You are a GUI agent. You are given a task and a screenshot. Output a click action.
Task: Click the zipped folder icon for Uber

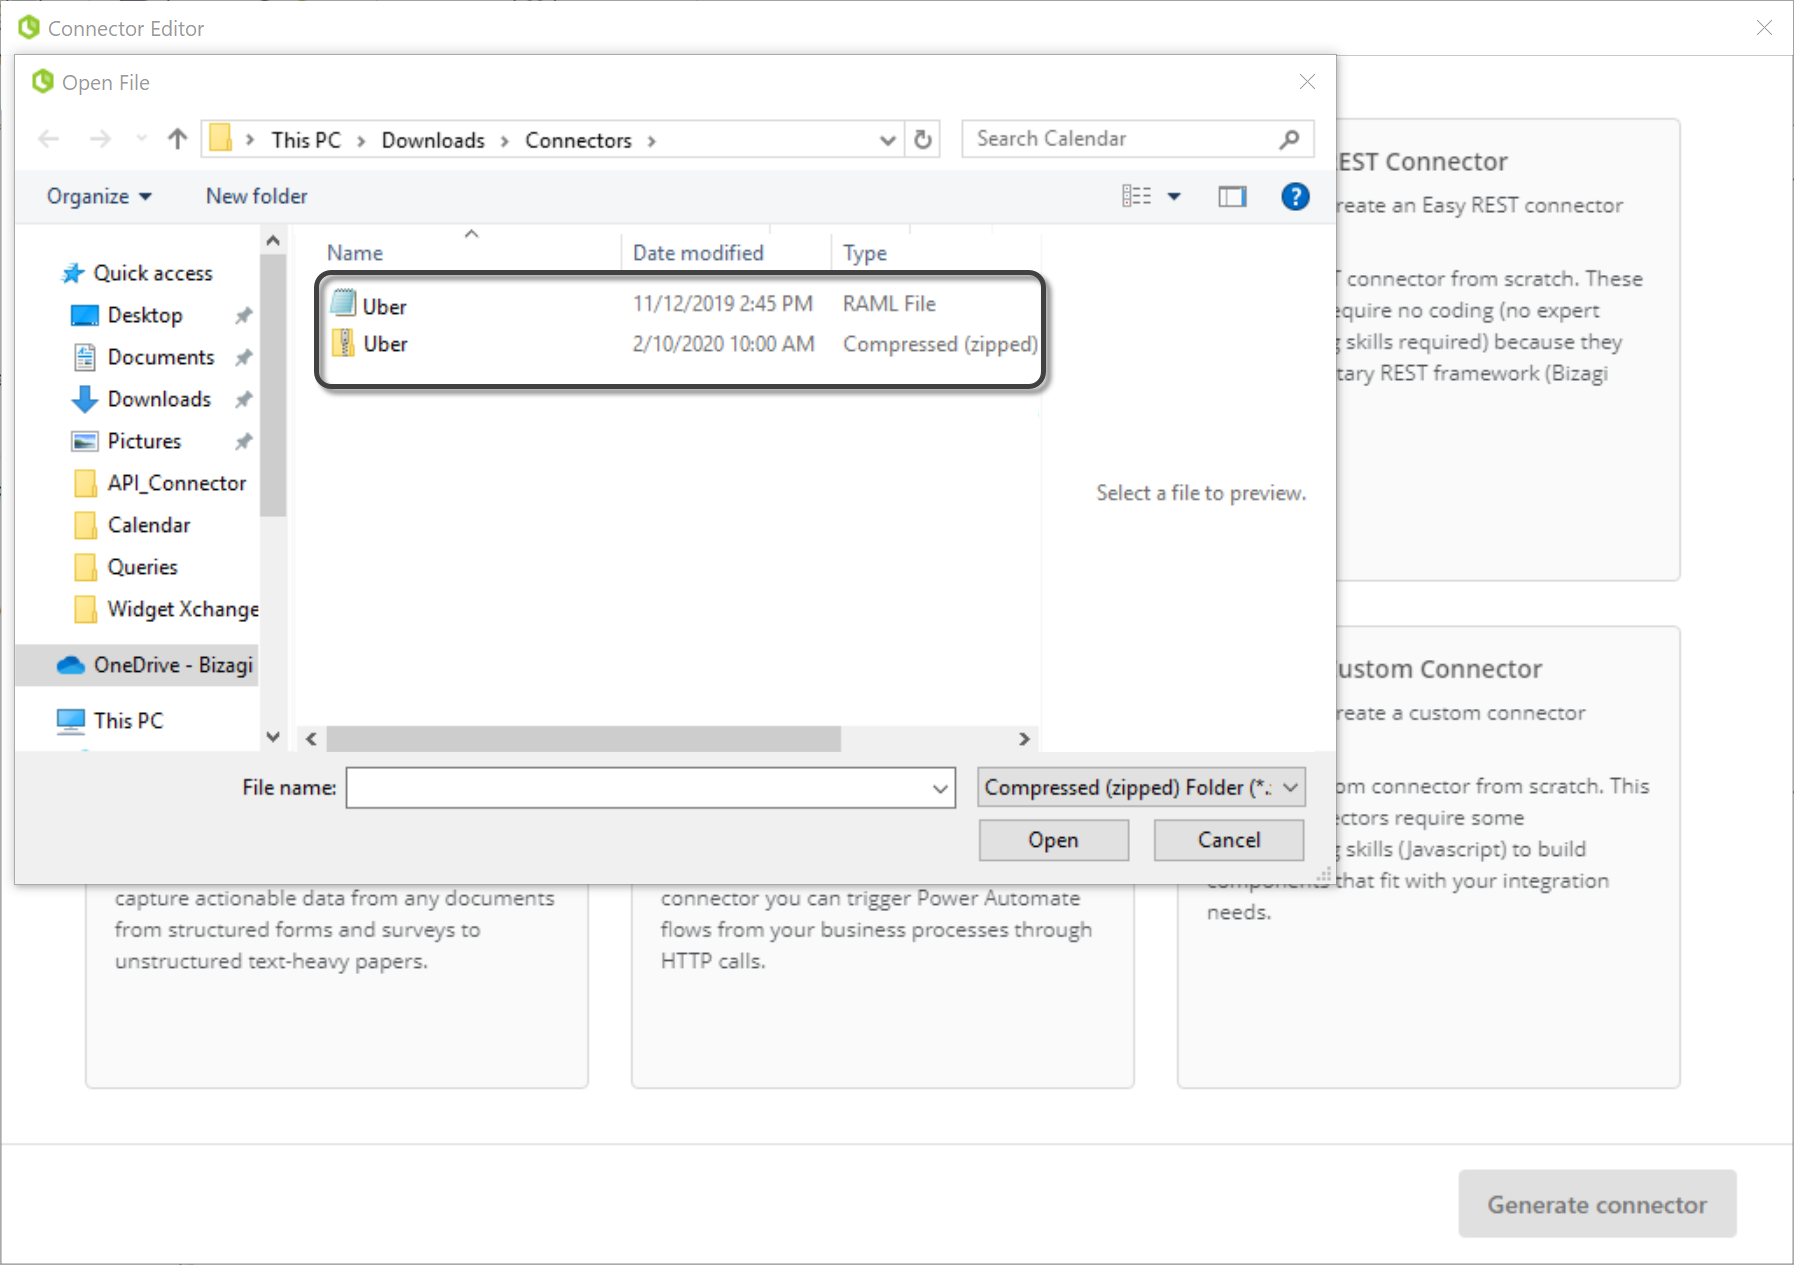tap(343, 343)
